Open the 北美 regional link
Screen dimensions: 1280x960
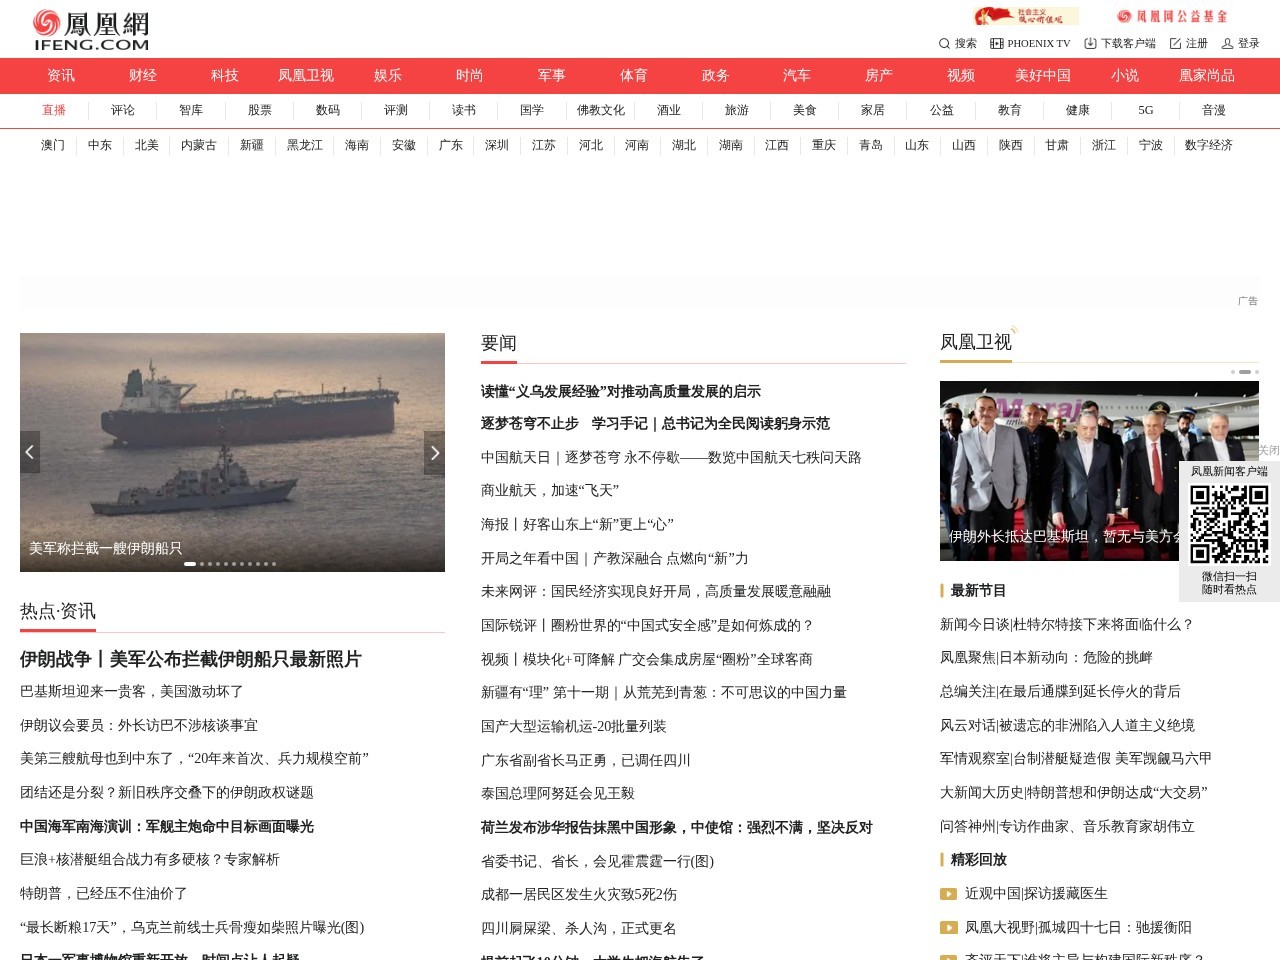tap(146, 145)
